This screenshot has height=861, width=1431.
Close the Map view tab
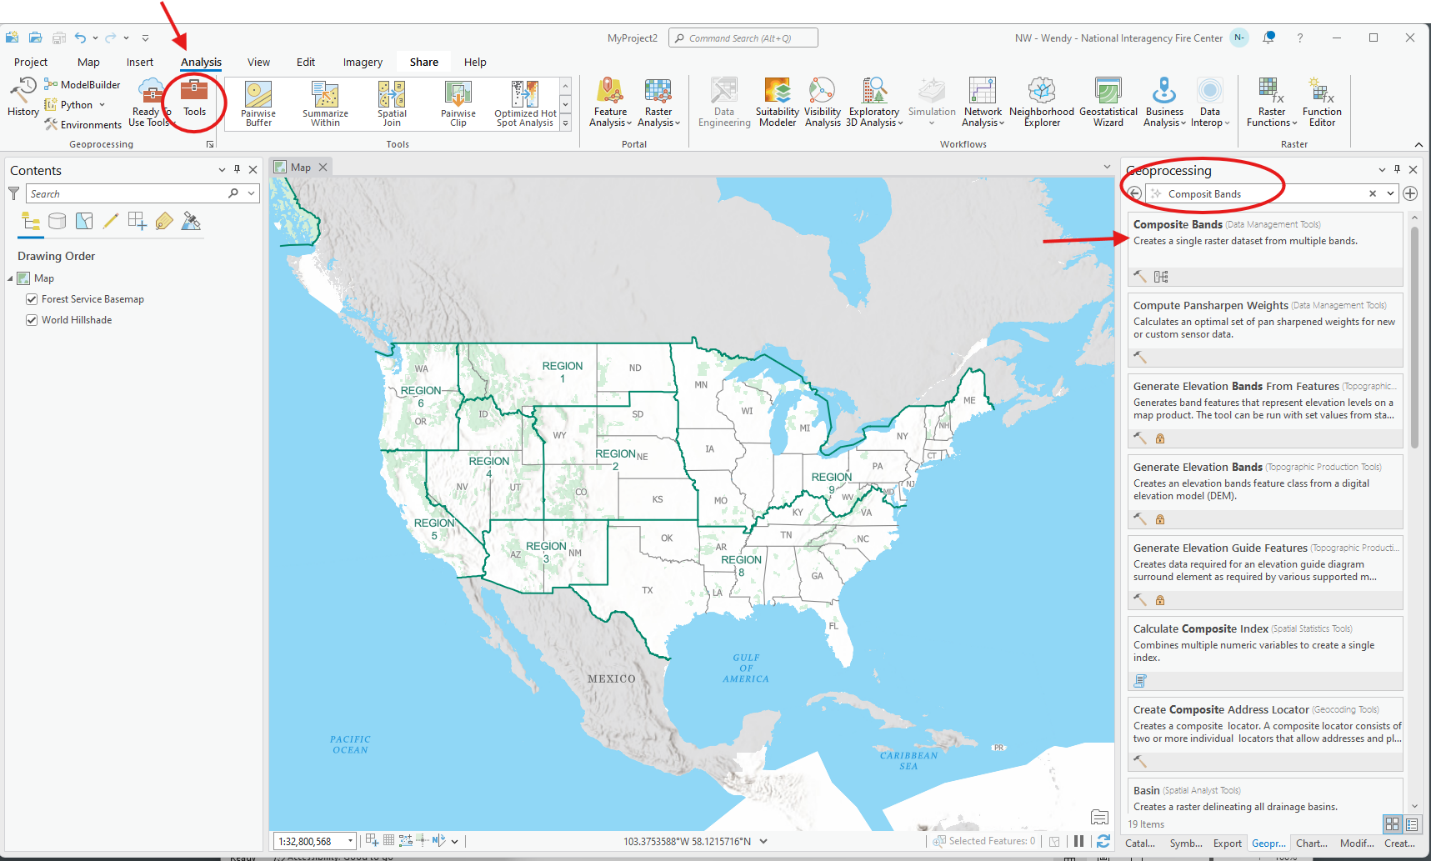click(323, 167)
